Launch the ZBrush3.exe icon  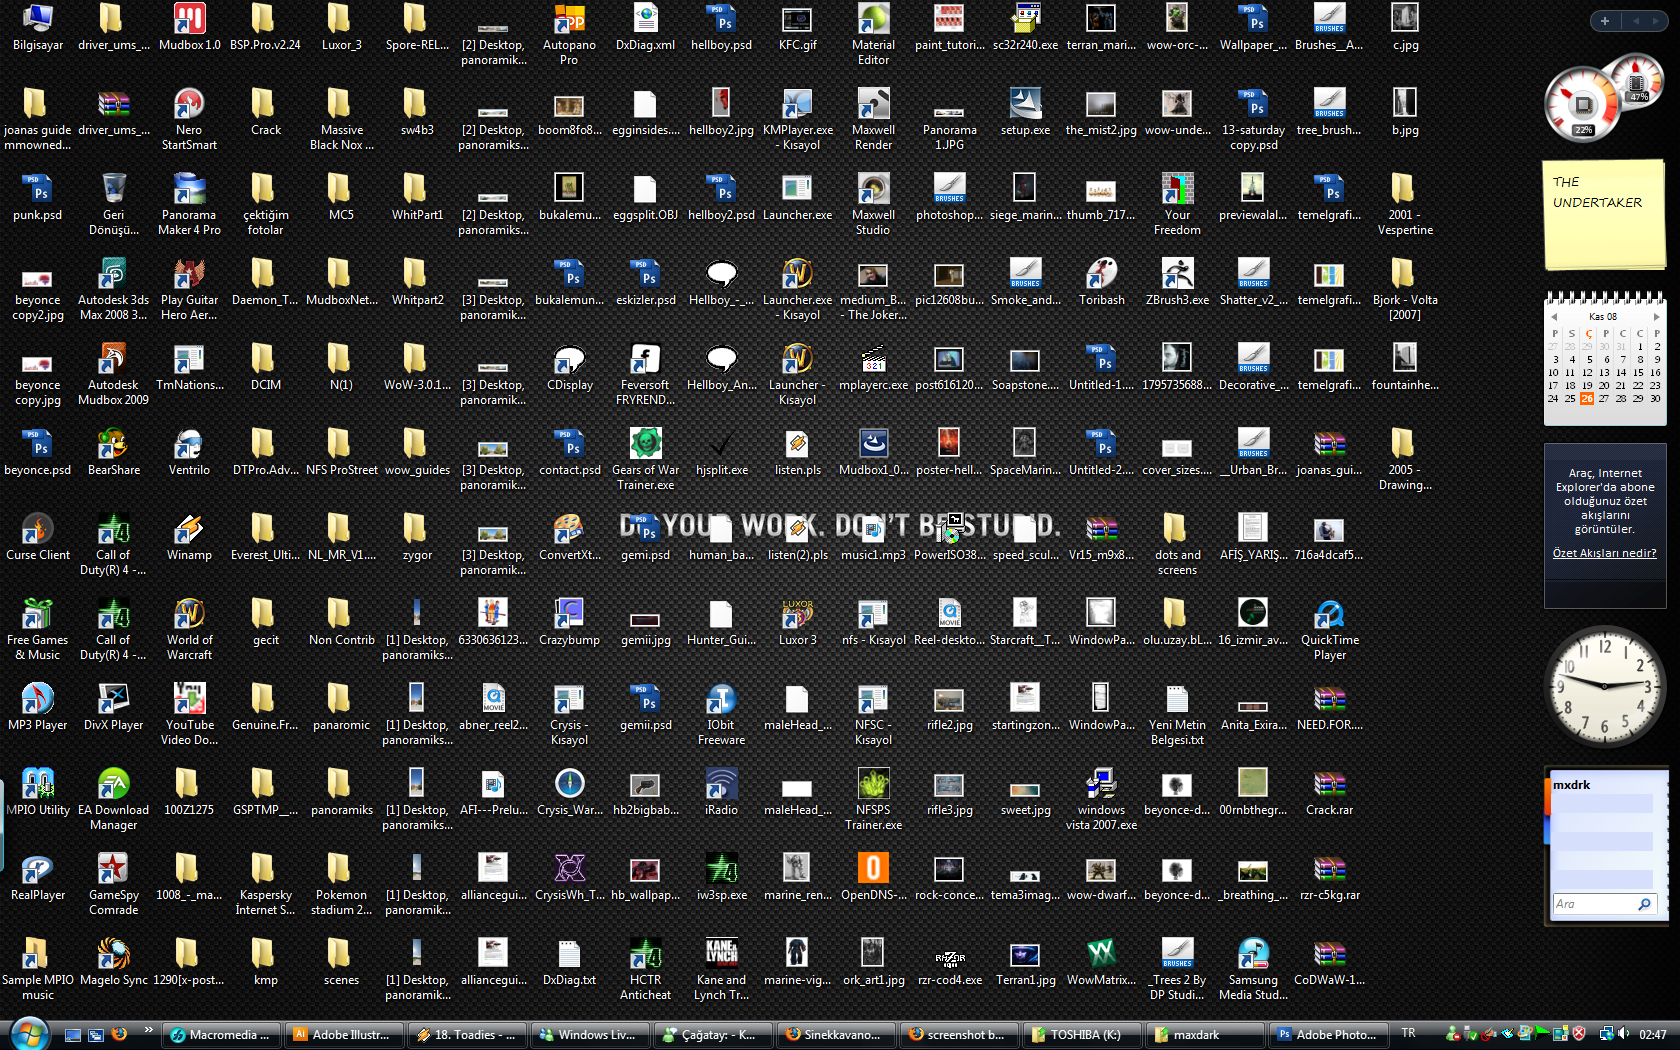click(x=1177, y=282)
